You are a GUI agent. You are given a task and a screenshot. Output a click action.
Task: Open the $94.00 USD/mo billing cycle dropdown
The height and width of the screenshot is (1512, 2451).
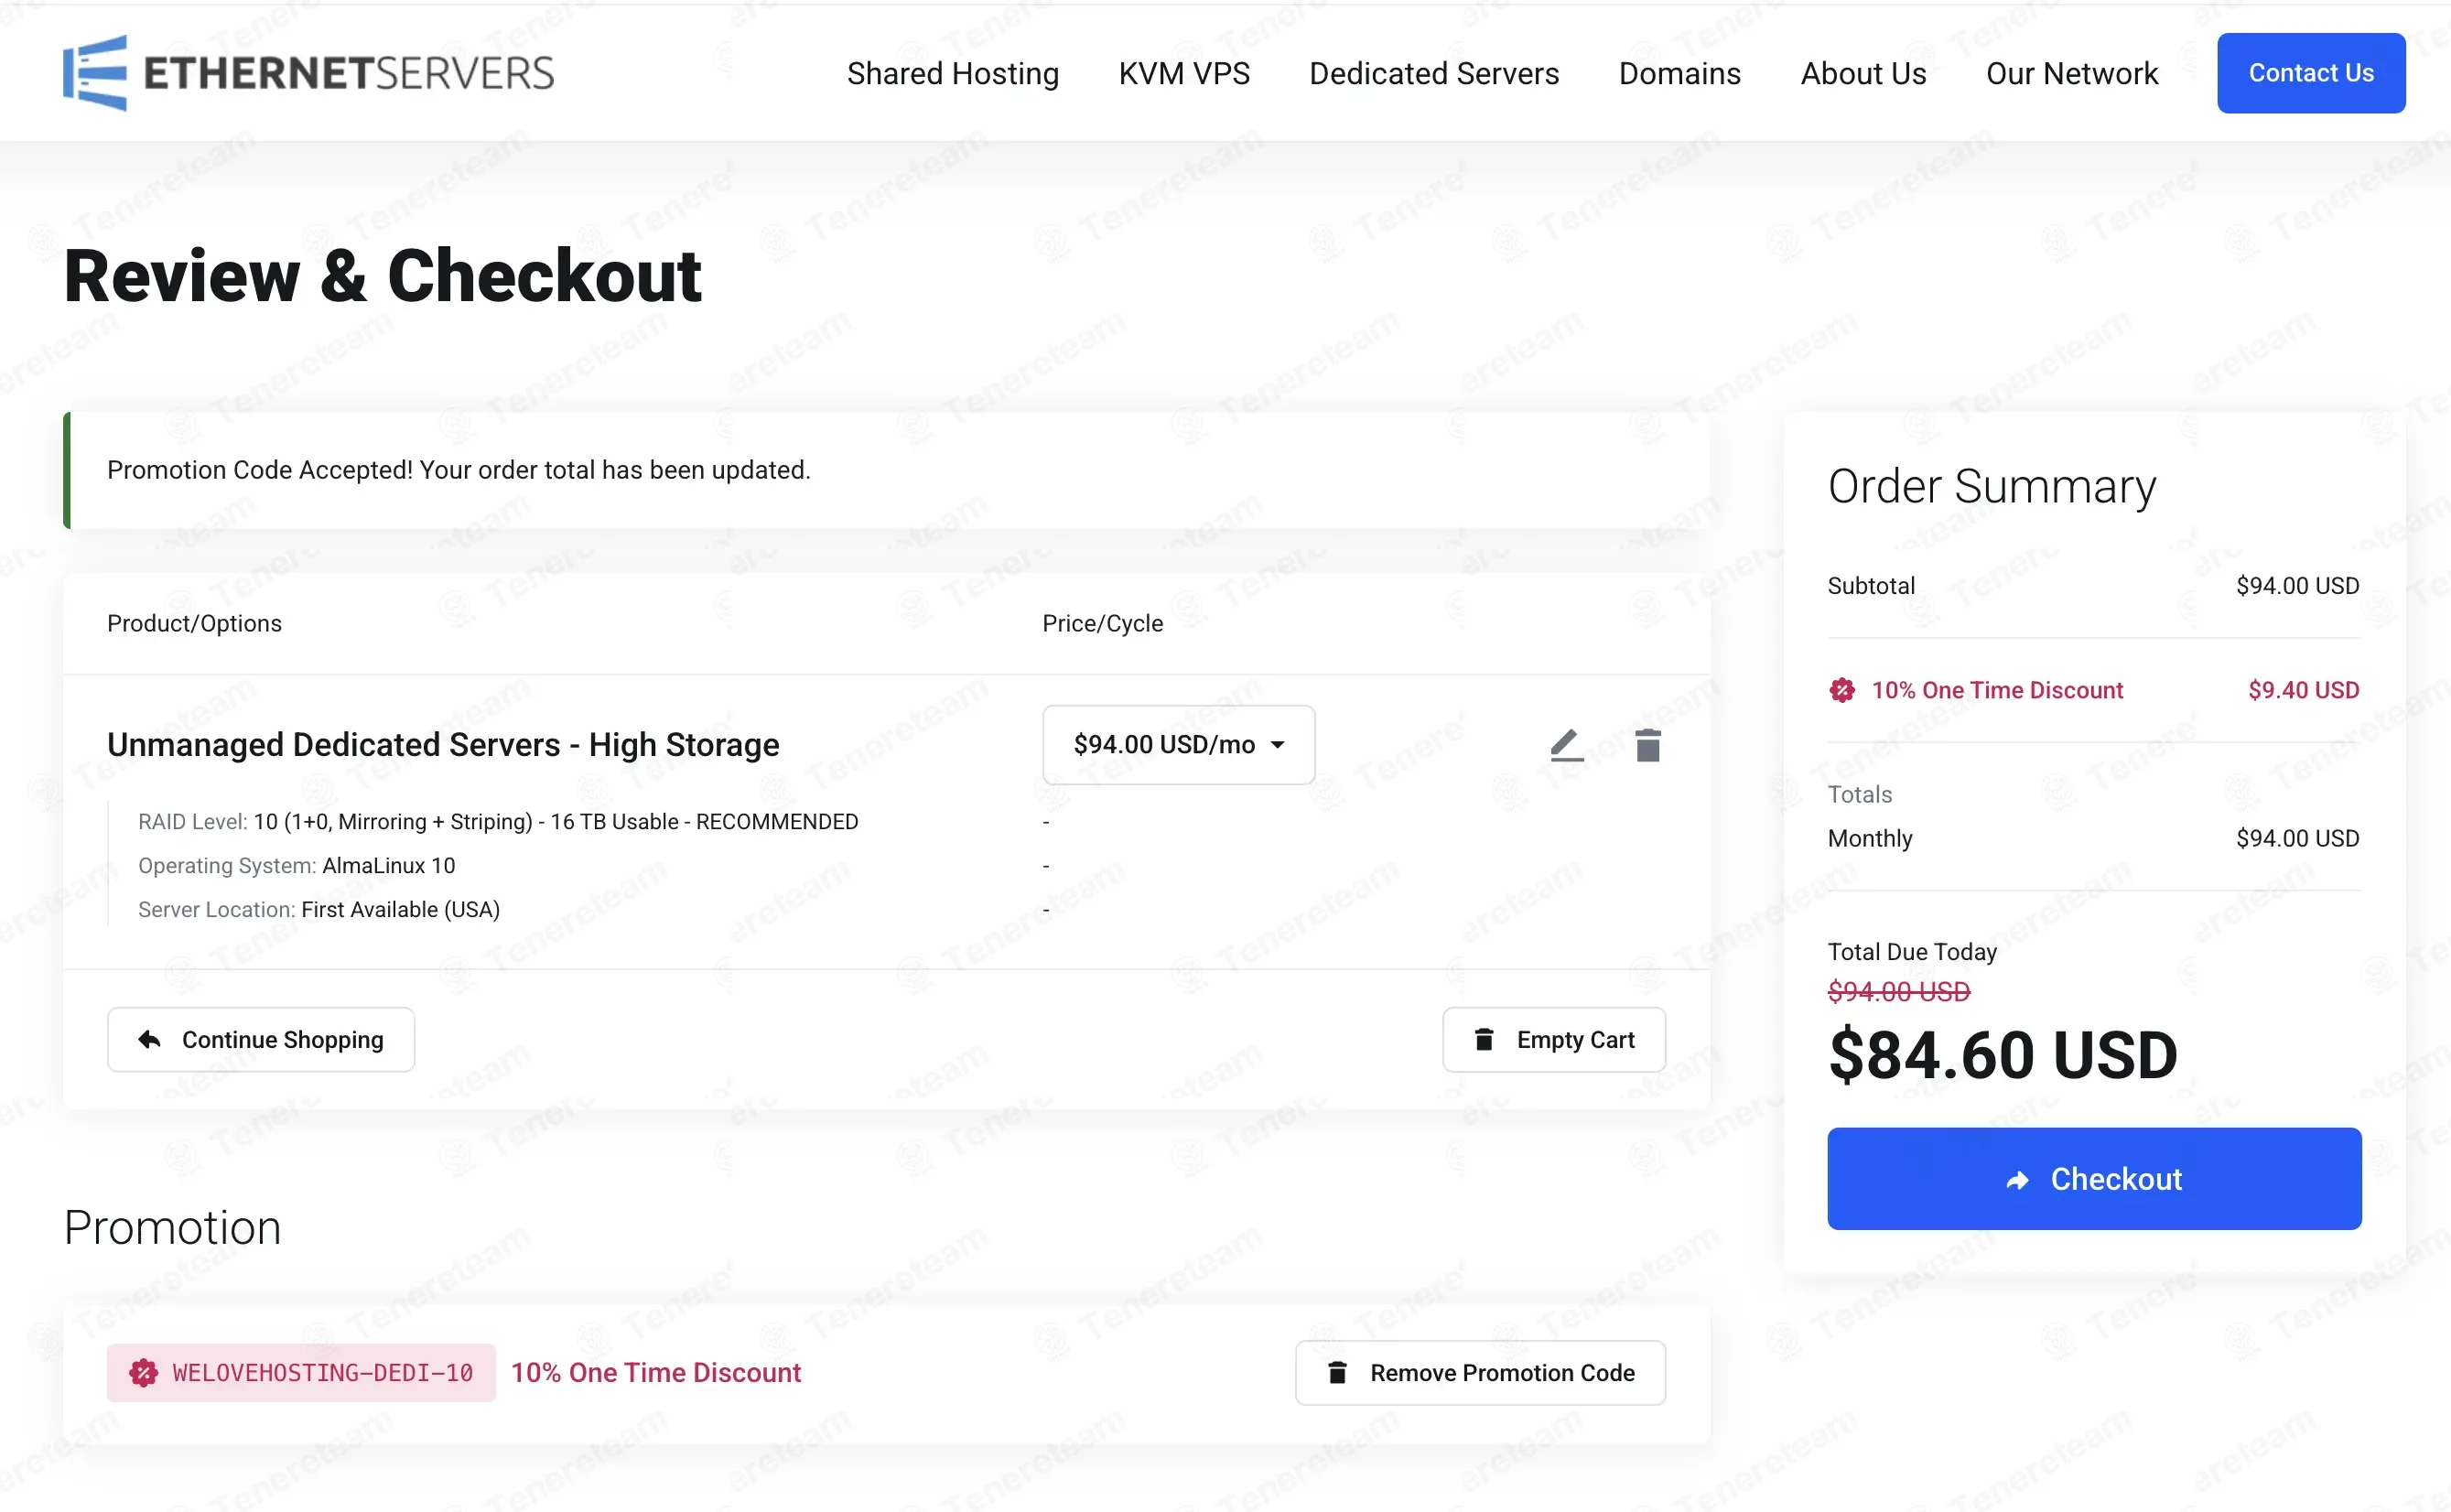[x=1178, y=745]
